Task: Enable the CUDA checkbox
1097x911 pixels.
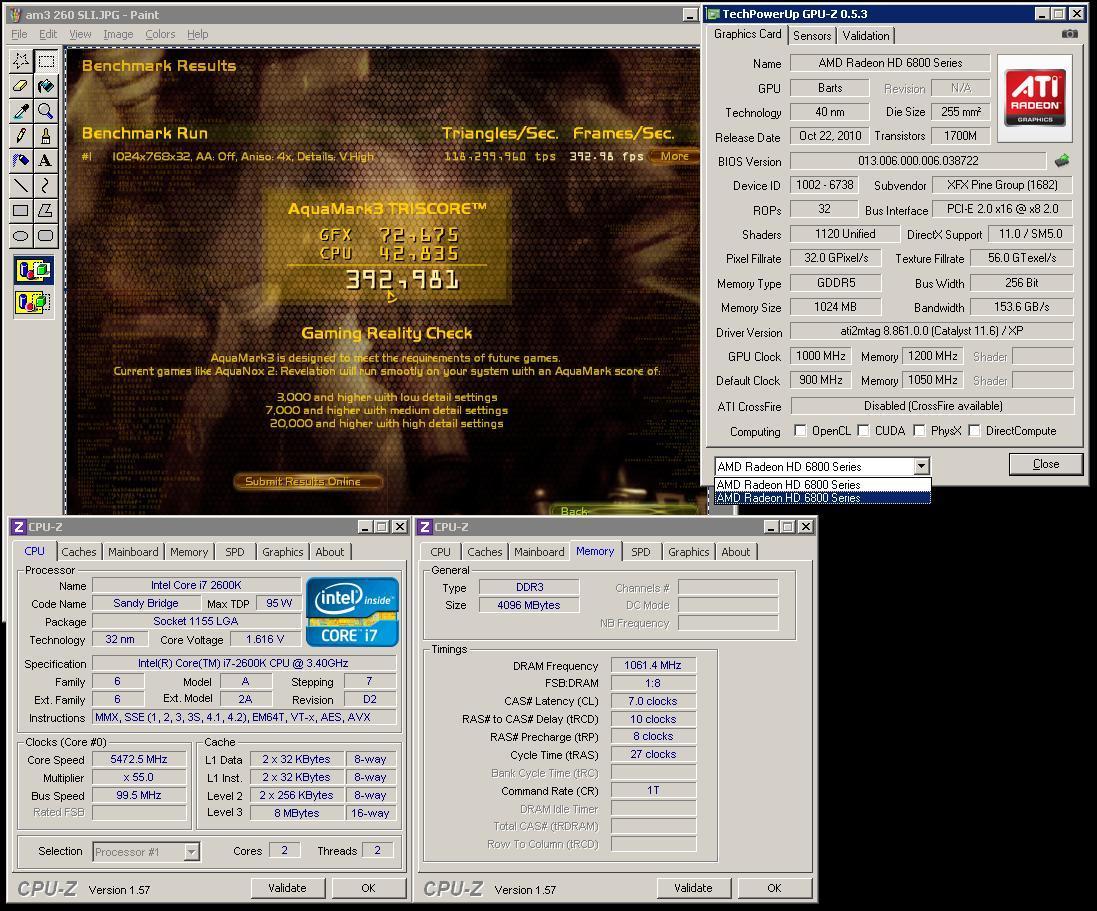Action: tap(863, 430)
